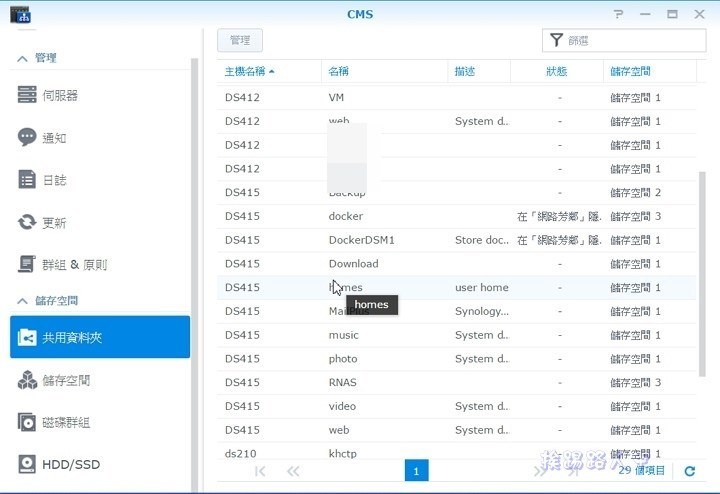Click the 日誌 log icon
This screenshot has height=494, width=720.
[x=27, y=180]
